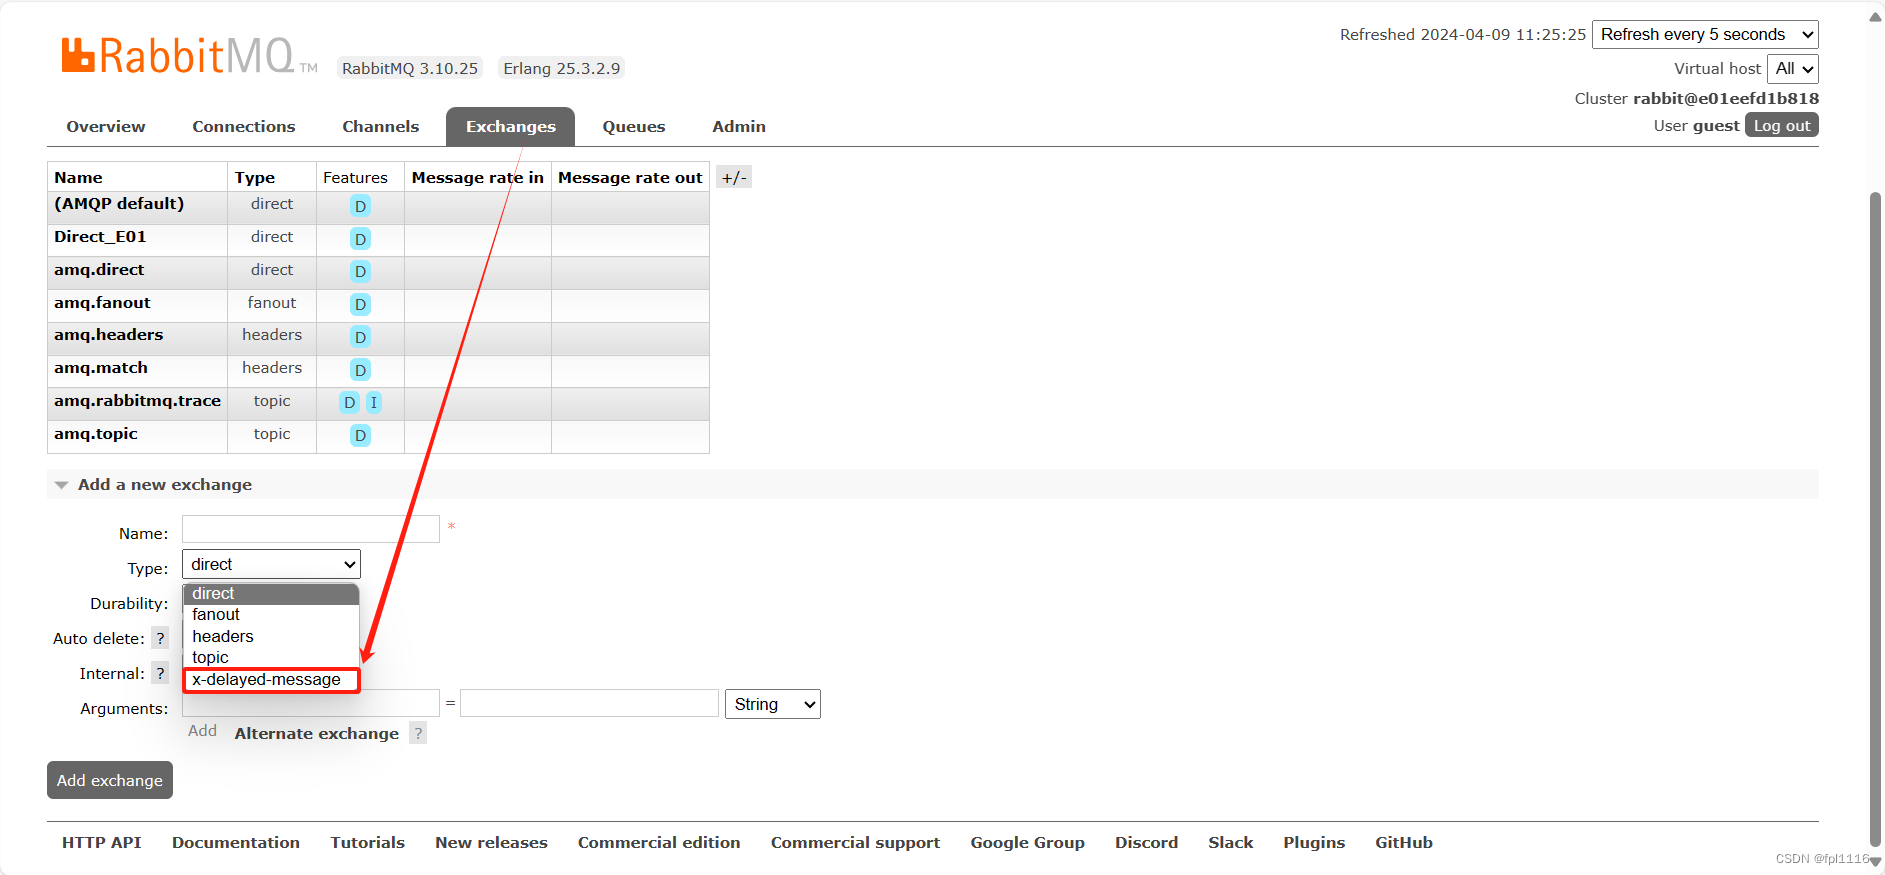Viewport: 1885px width, 875px height.
Task: Switch to the Connections tab
Action: (x=244, y=127)
